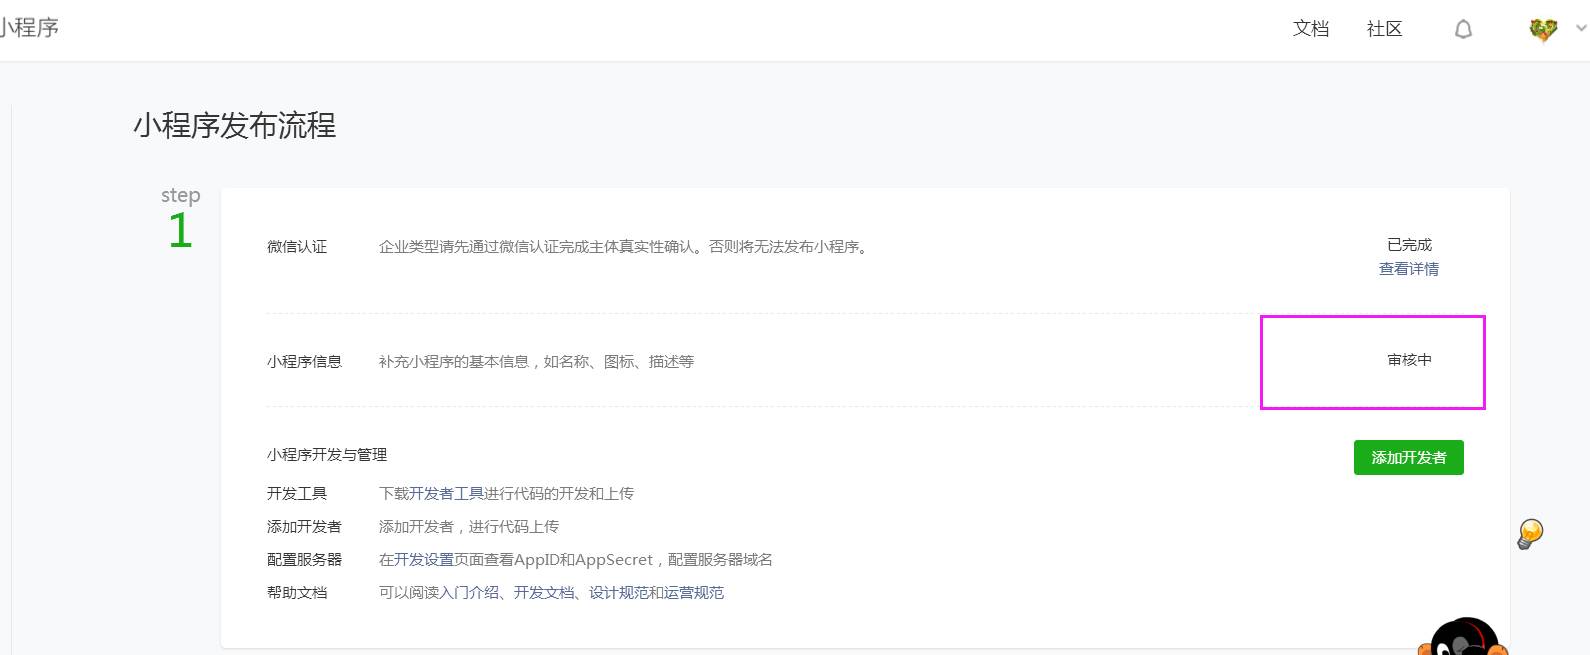This screenshot has width=1590, height=655.
Task: Click the QQ penguin mascot icon
Action: 1463,637
